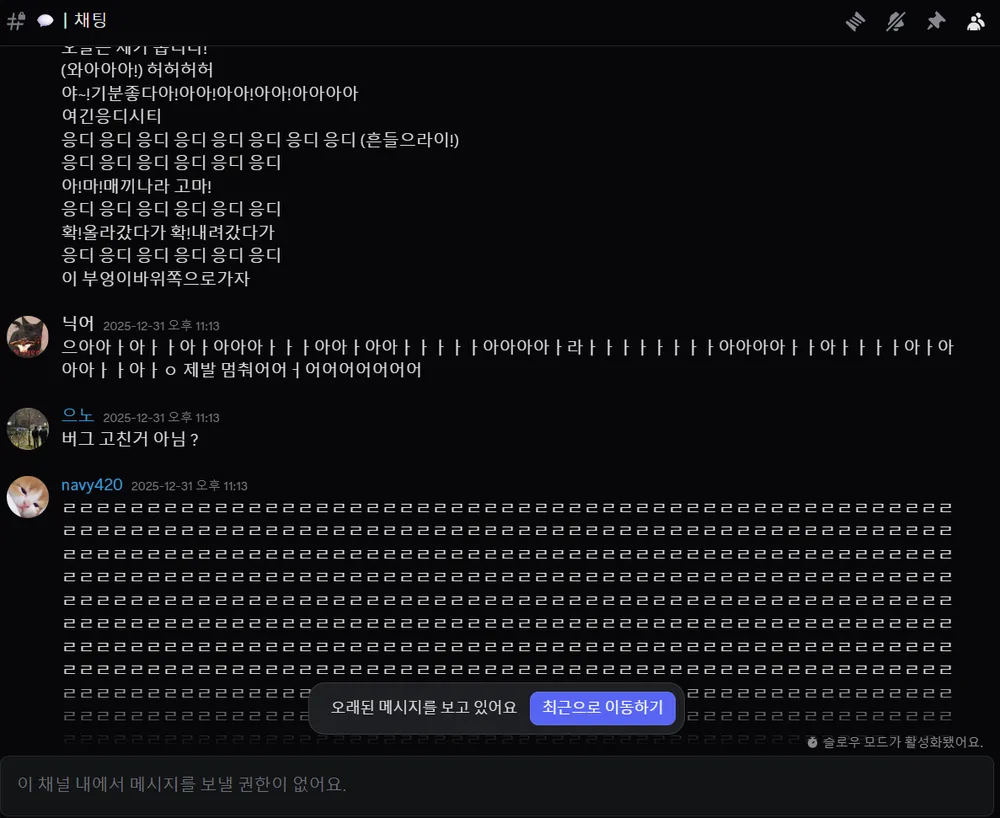
Task: View the pinned messages
Action: click(x=935, y=20)
